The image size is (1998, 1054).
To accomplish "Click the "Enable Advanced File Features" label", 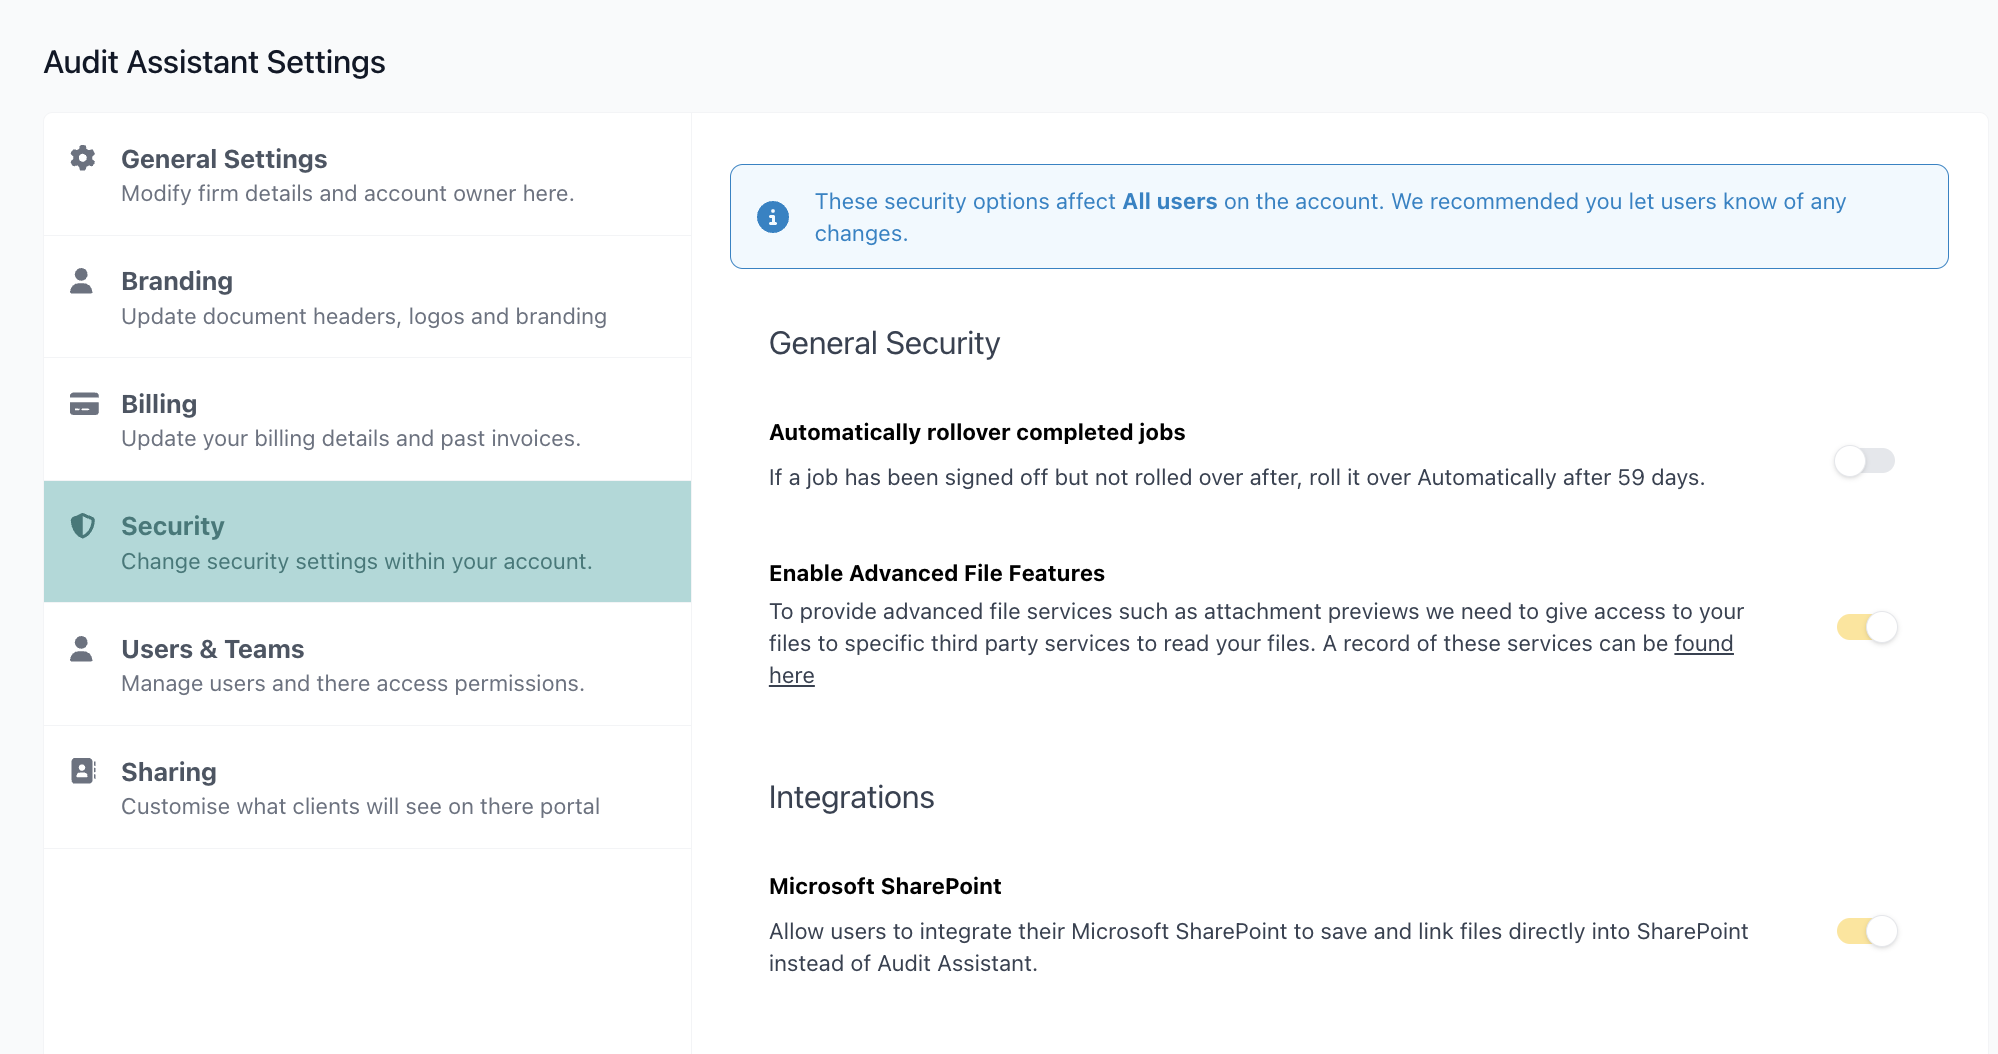I will tap(937, 573).
